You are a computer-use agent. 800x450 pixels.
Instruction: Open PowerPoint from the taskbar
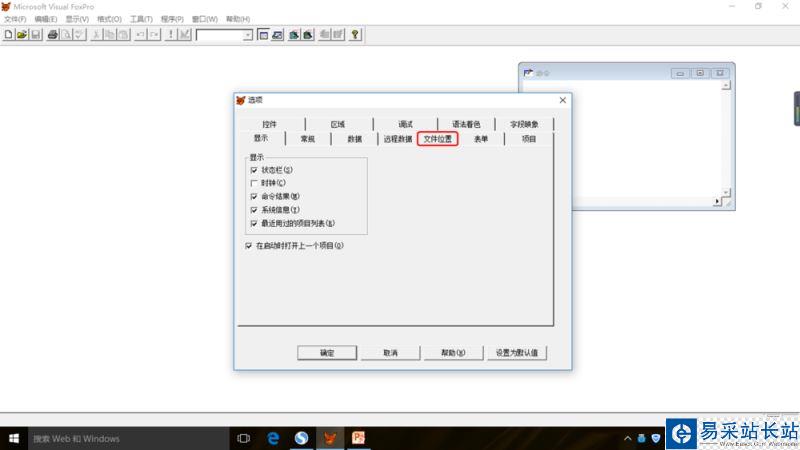pyautogui.click(x=359, y=438)
